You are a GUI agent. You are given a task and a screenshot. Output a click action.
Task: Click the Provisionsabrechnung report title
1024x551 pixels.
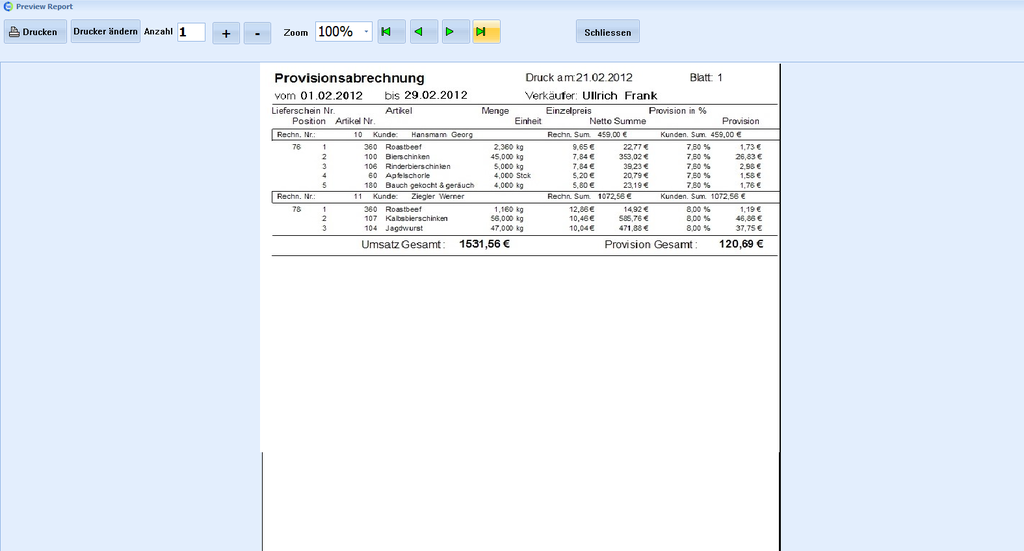pos(349,78)
